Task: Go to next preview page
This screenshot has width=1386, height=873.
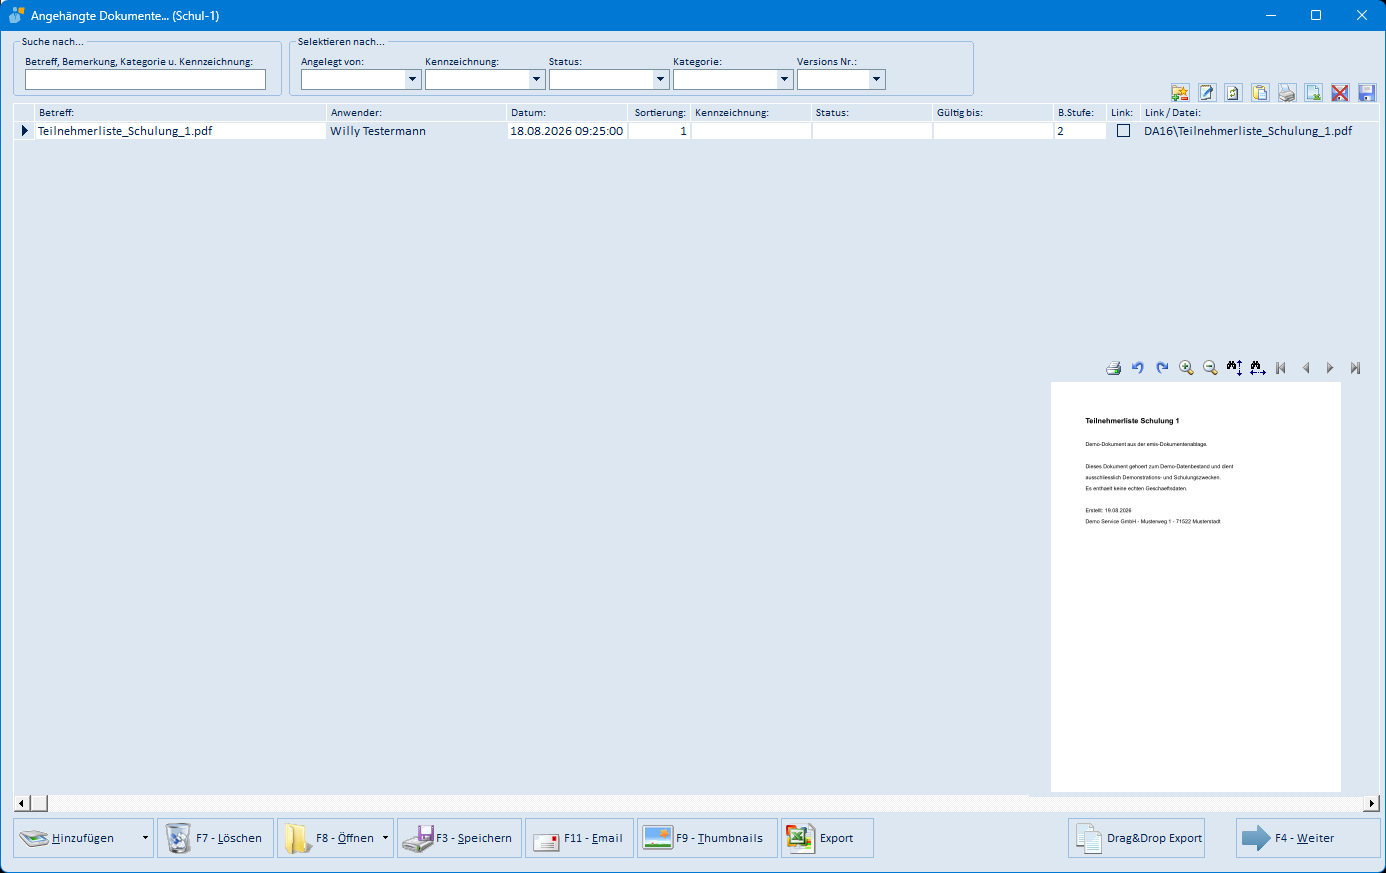Action: (x=1330, y=368)
